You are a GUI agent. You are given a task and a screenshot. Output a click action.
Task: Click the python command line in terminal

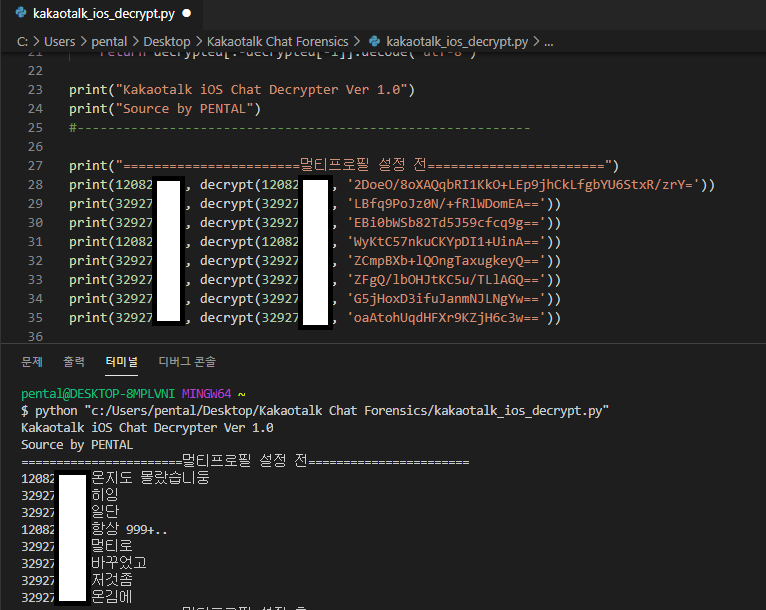click(x=315, y=411)
